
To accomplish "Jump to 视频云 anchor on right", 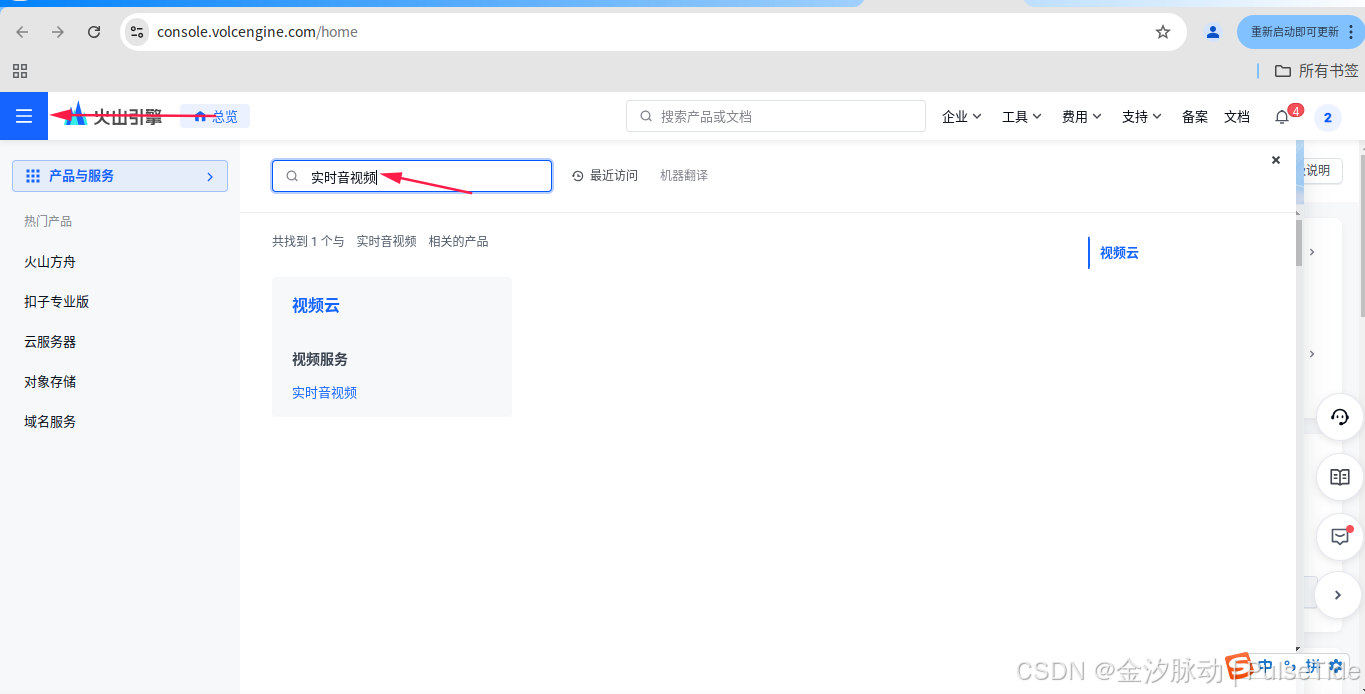I will click(1119, 253).
